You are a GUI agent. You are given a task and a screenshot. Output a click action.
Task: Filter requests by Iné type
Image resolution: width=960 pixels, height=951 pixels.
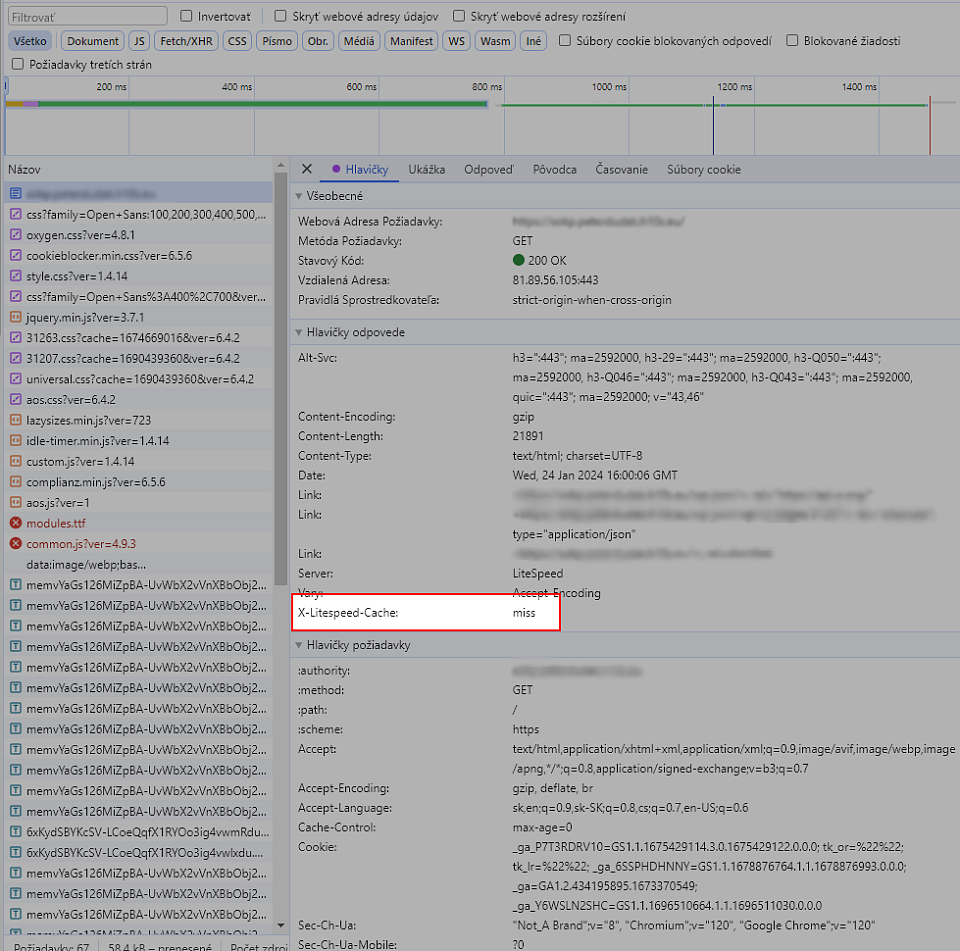click(x=533, y=41)
